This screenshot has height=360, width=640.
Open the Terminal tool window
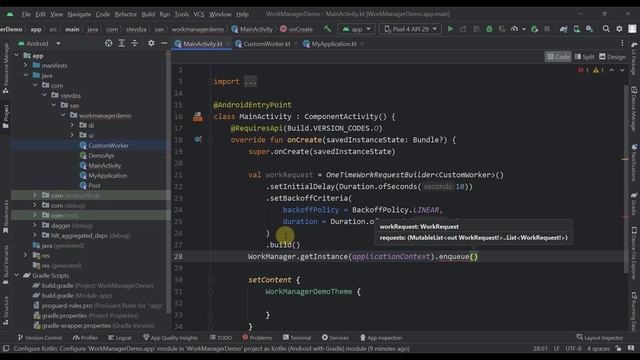297,338
